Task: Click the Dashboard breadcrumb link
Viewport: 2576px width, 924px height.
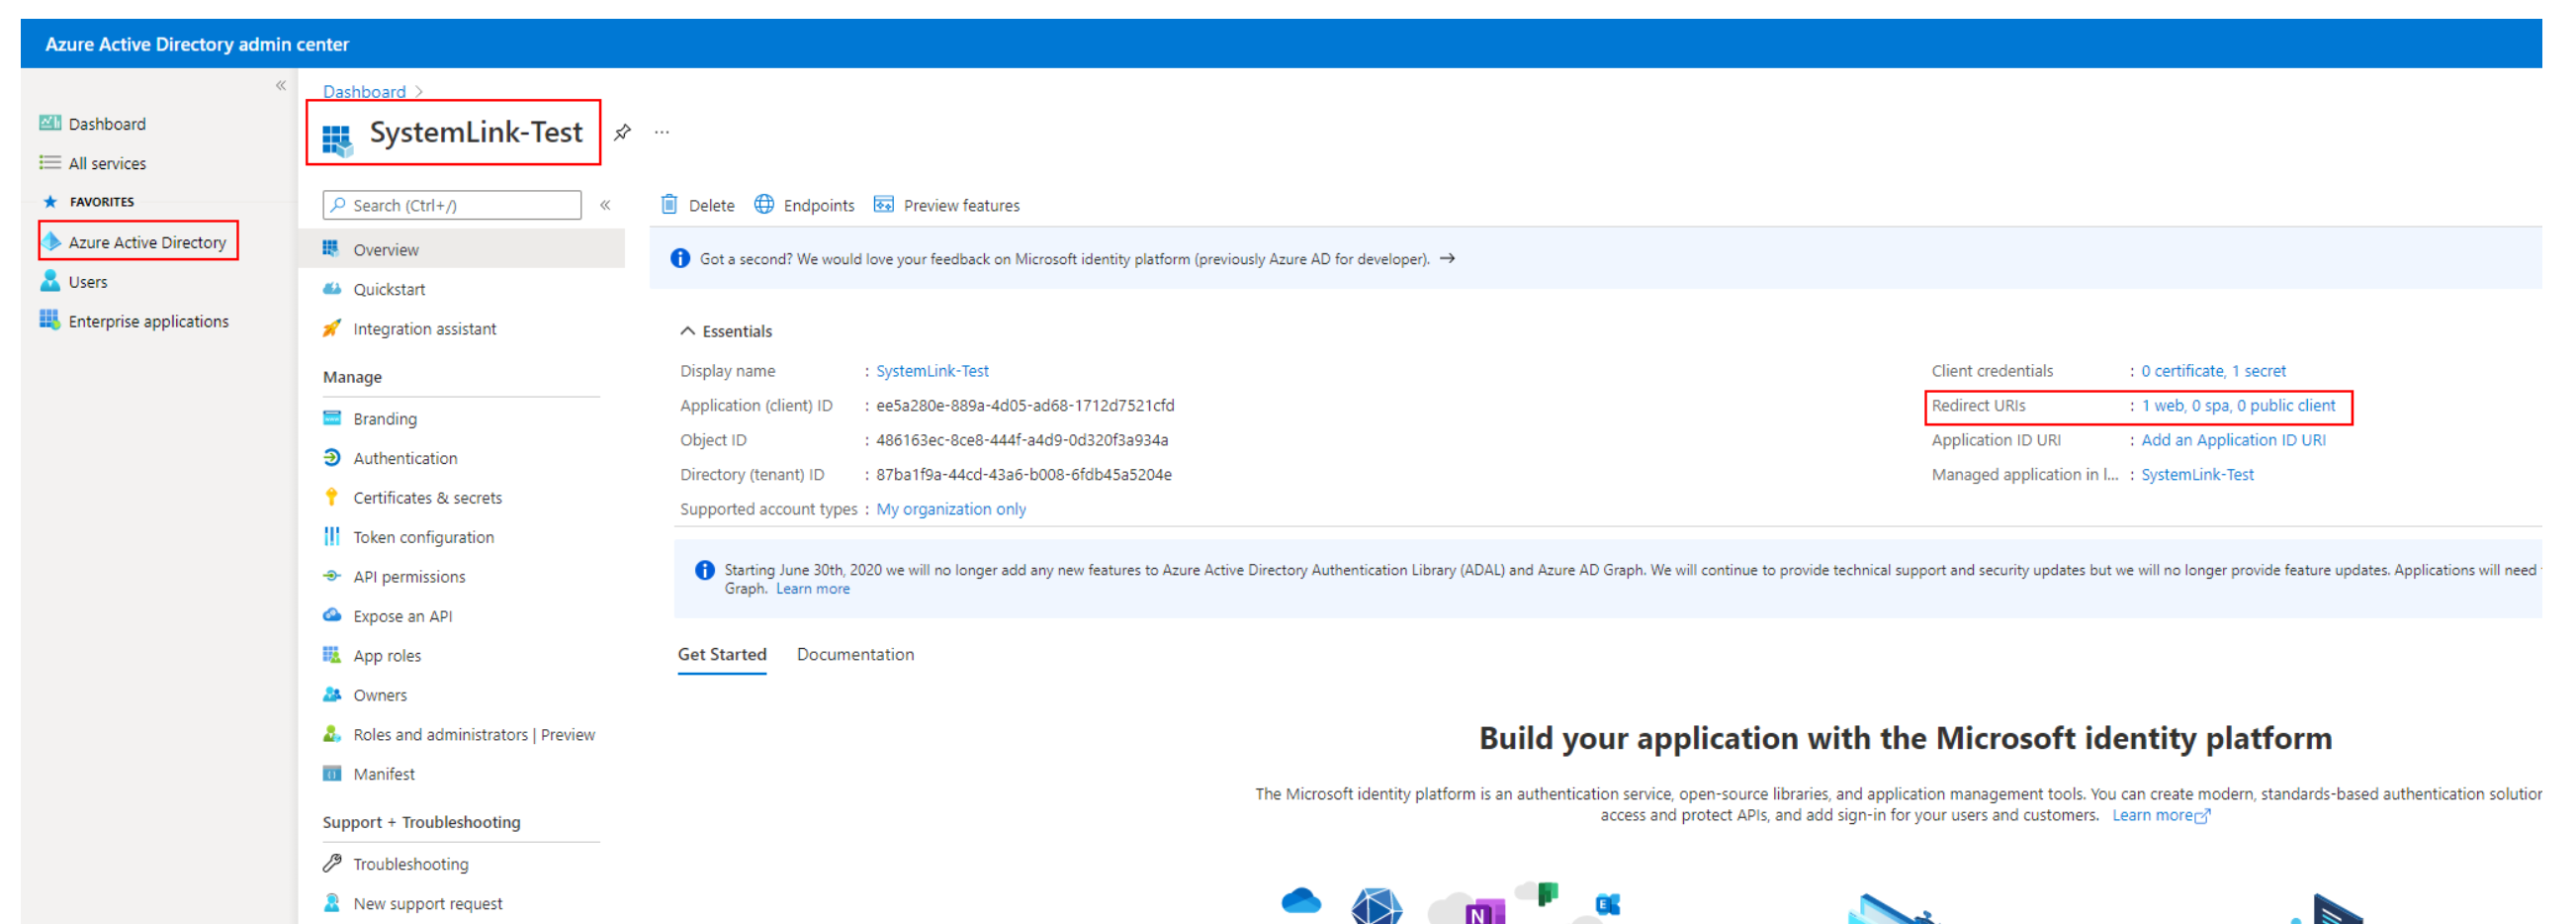Action: click(x=364, y=91)
